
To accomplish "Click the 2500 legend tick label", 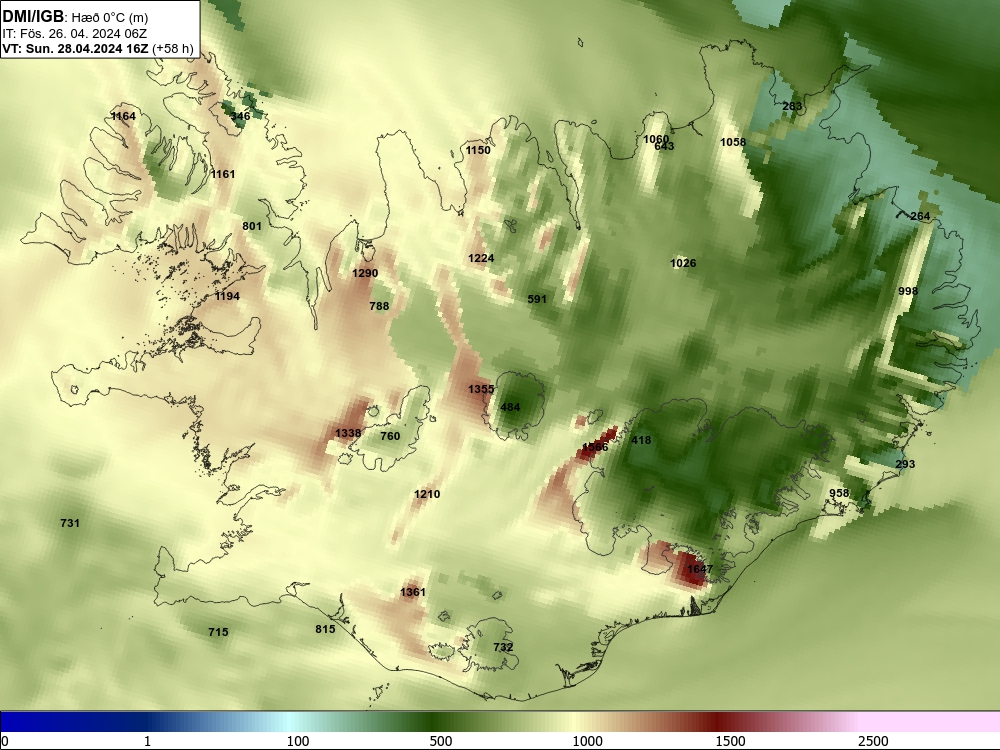I will point(873,741).
